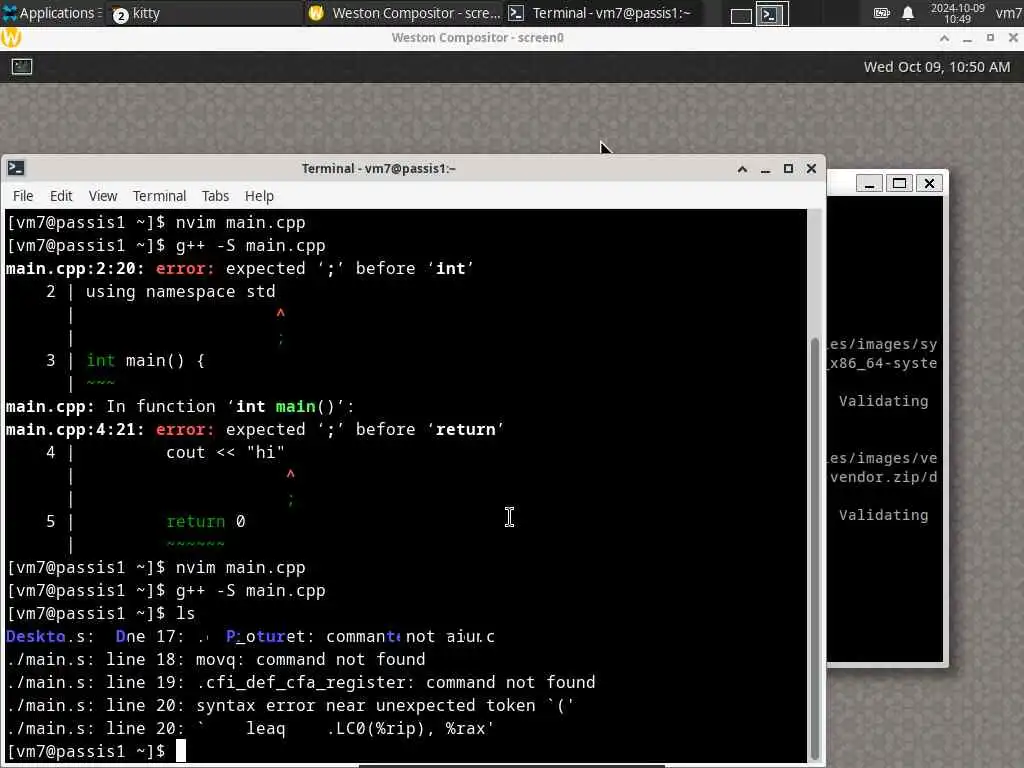Open the battery power indicator

pyautogui.click(x=881, y=13)
